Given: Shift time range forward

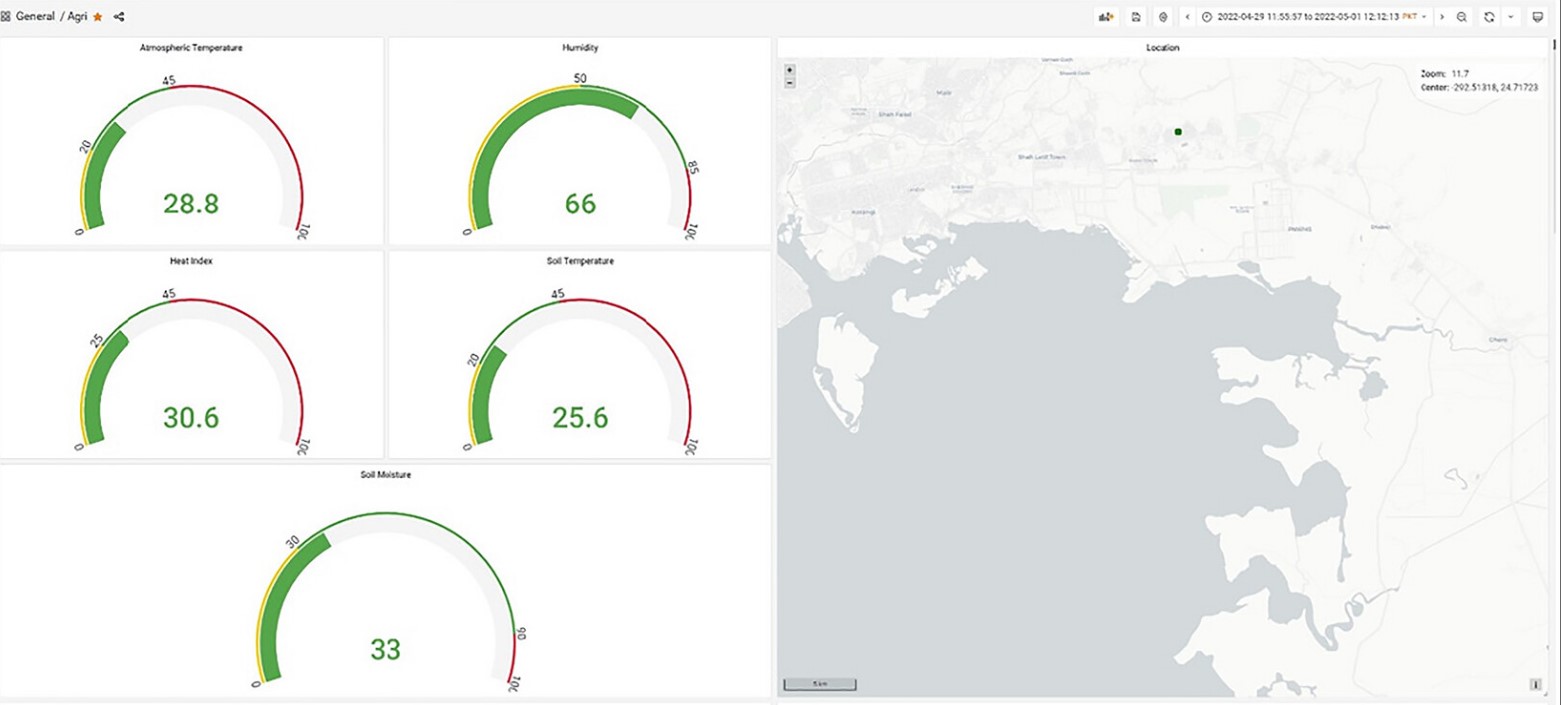Looking at the screenshot, I should click(1442, 17).
